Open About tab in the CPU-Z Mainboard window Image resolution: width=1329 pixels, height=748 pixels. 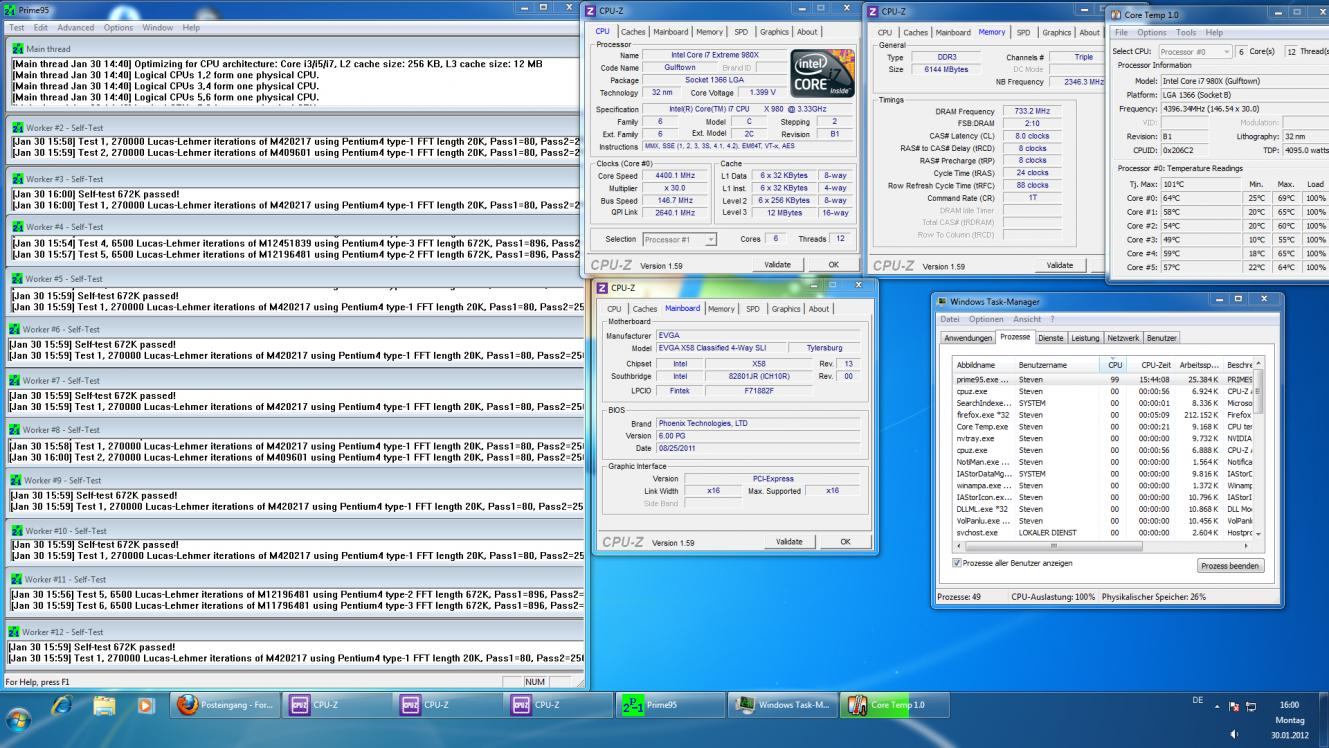pos(819,309)
